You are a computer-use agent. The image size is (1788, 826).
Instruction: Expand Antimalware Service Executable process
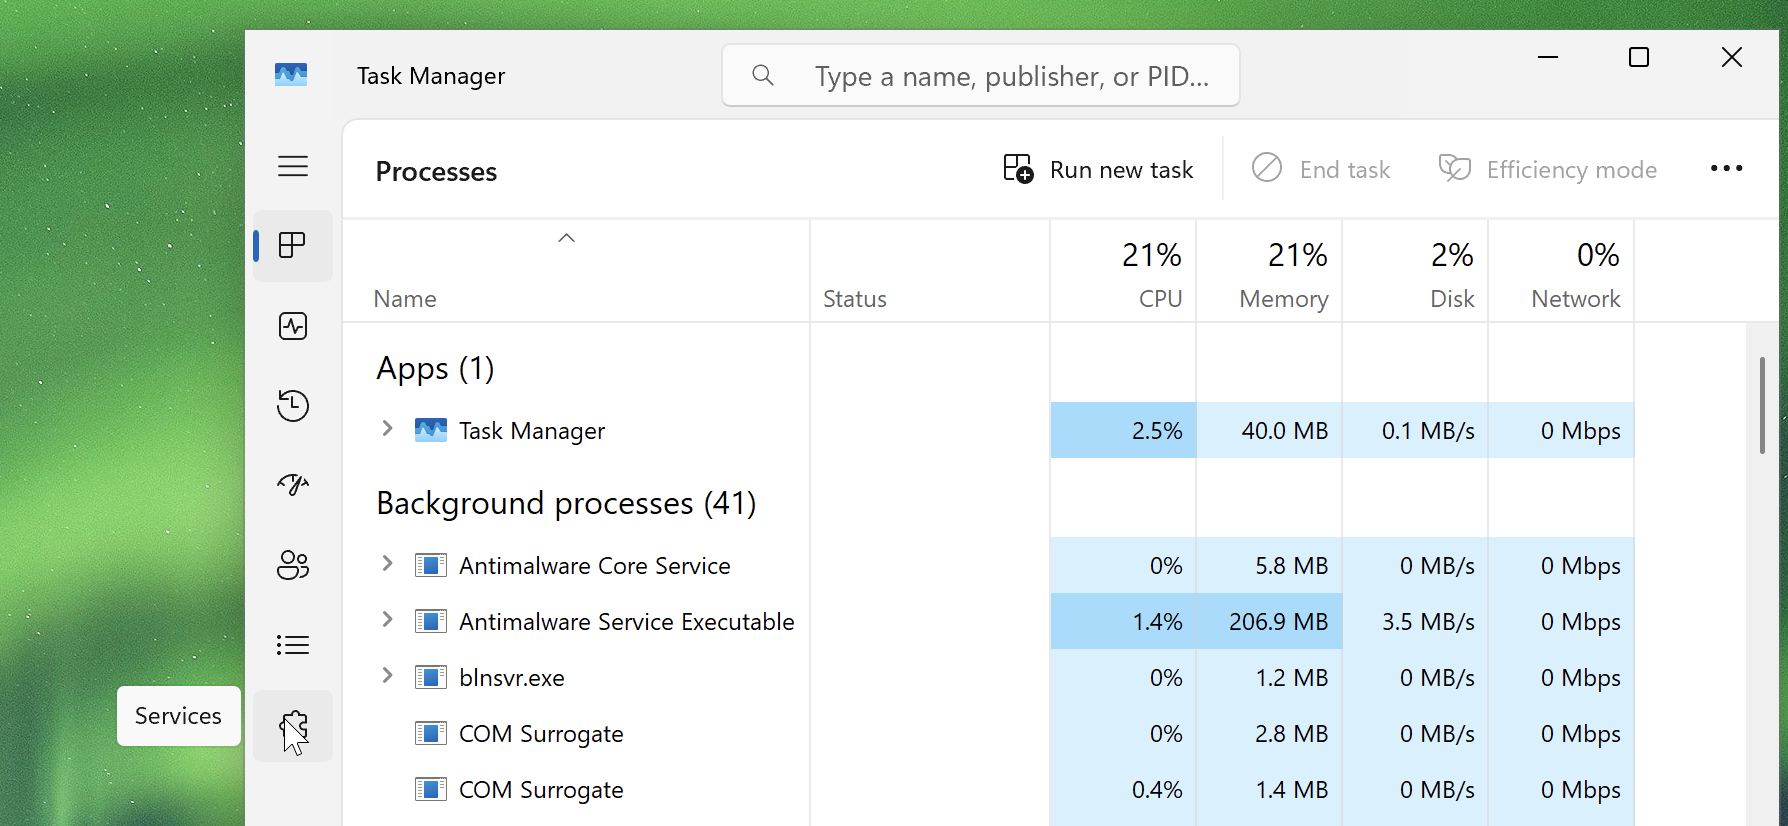(x=387, y=620)
